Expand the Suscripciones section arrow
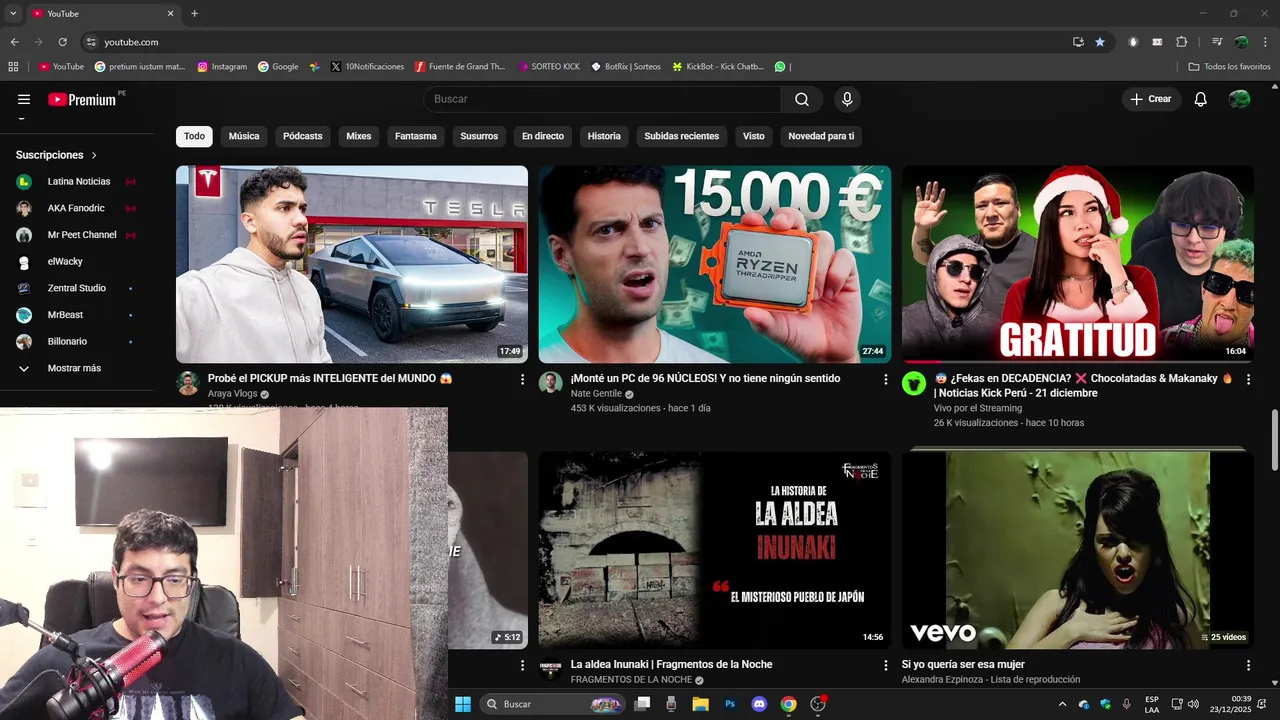The image size is (1280, 720). 94,156
